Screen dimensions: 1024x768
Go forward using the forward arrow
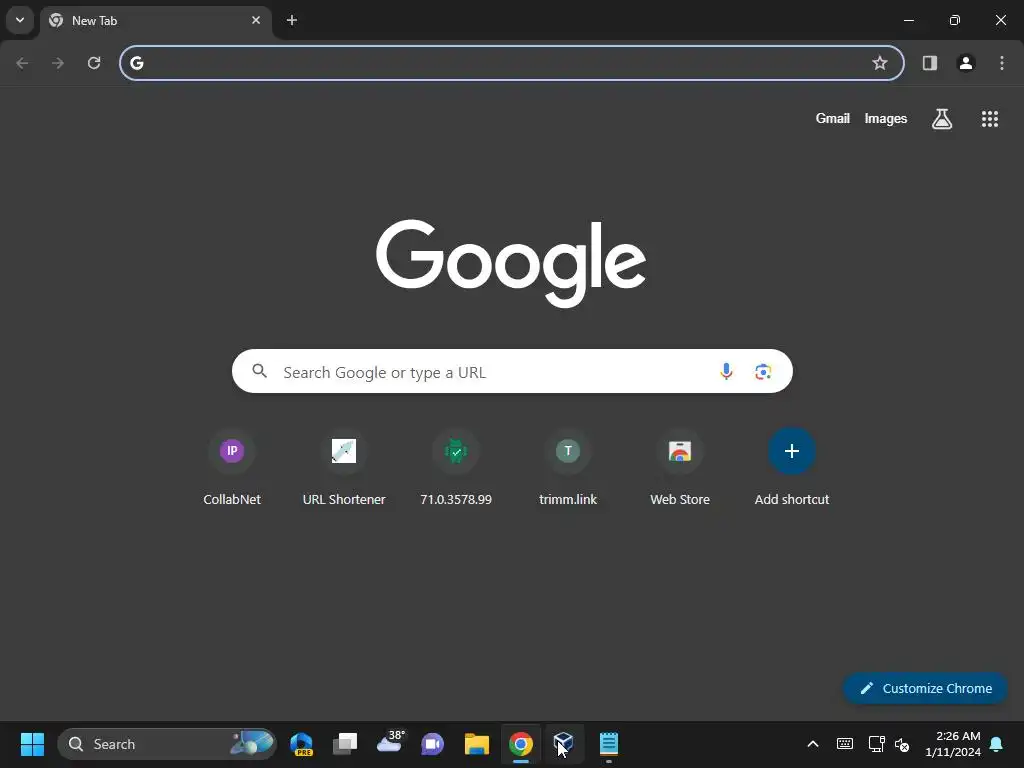click(x=58, y=63)
